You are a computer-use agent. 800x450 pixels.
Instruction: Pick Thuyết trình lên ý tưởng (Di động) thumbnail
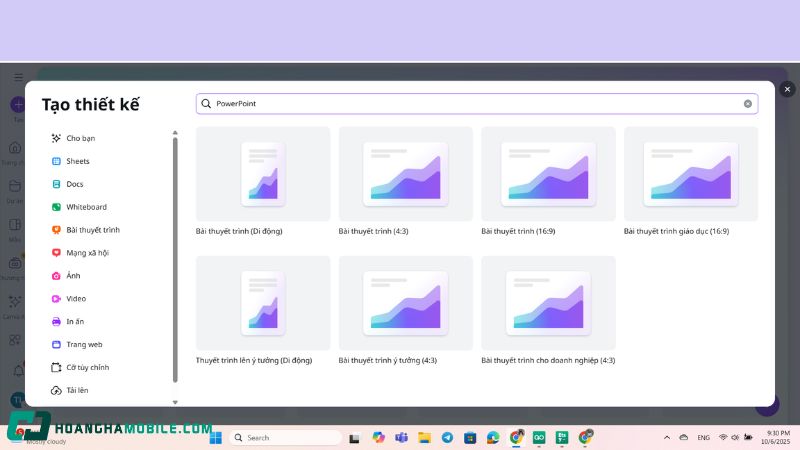coord(263,303)
